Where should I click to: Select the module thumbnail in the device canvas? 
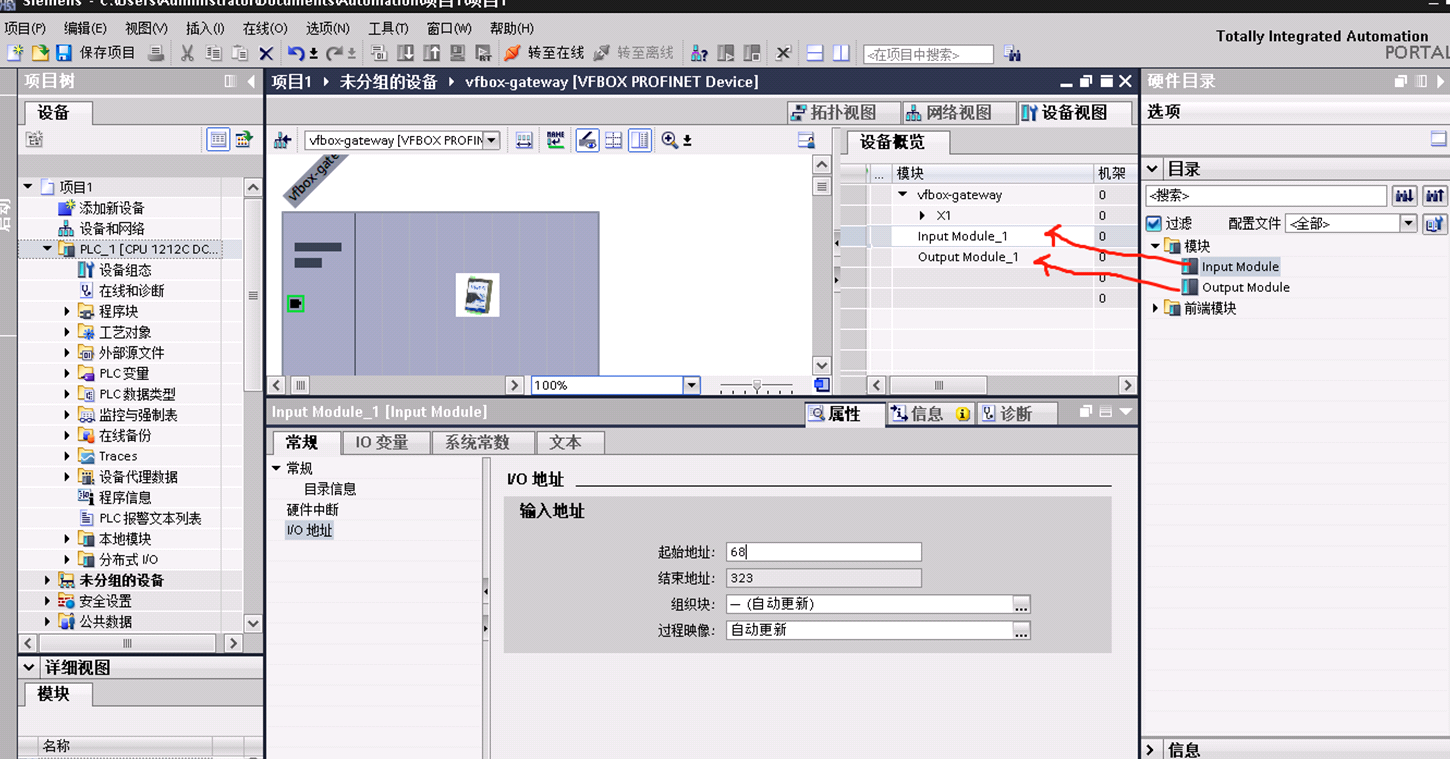478,295
